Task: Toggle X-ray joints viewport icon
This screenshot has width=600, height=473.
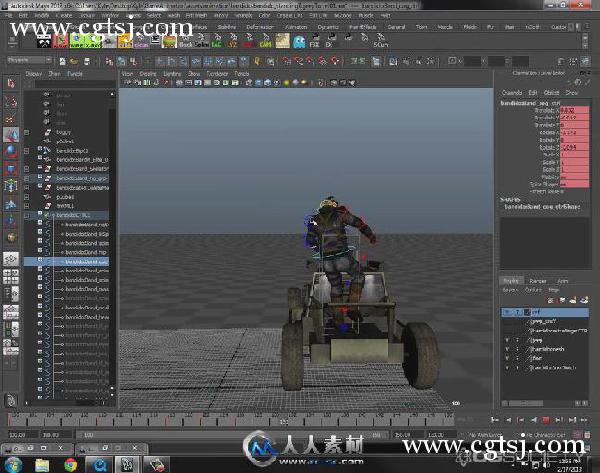Action: point(352,83)
